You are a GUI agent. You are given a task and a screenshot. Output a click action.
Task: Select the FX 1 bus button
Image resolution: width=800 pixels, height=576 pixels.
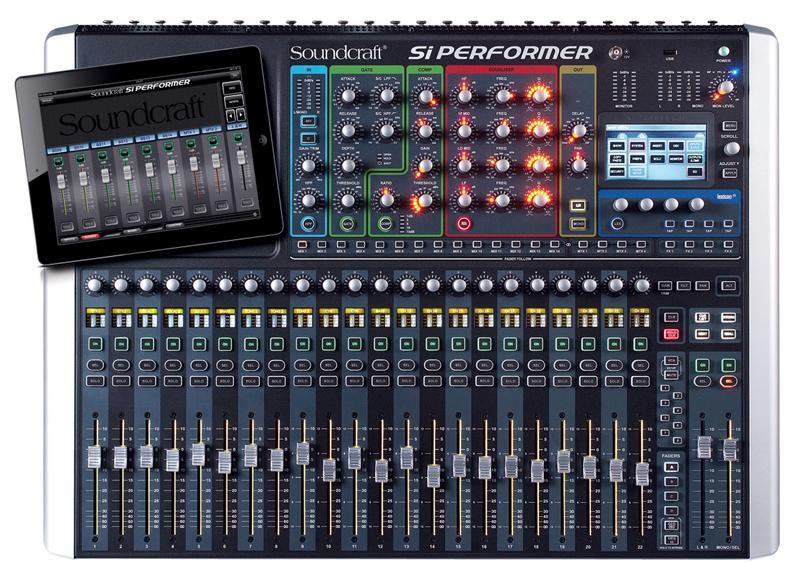tap(669, 245)
